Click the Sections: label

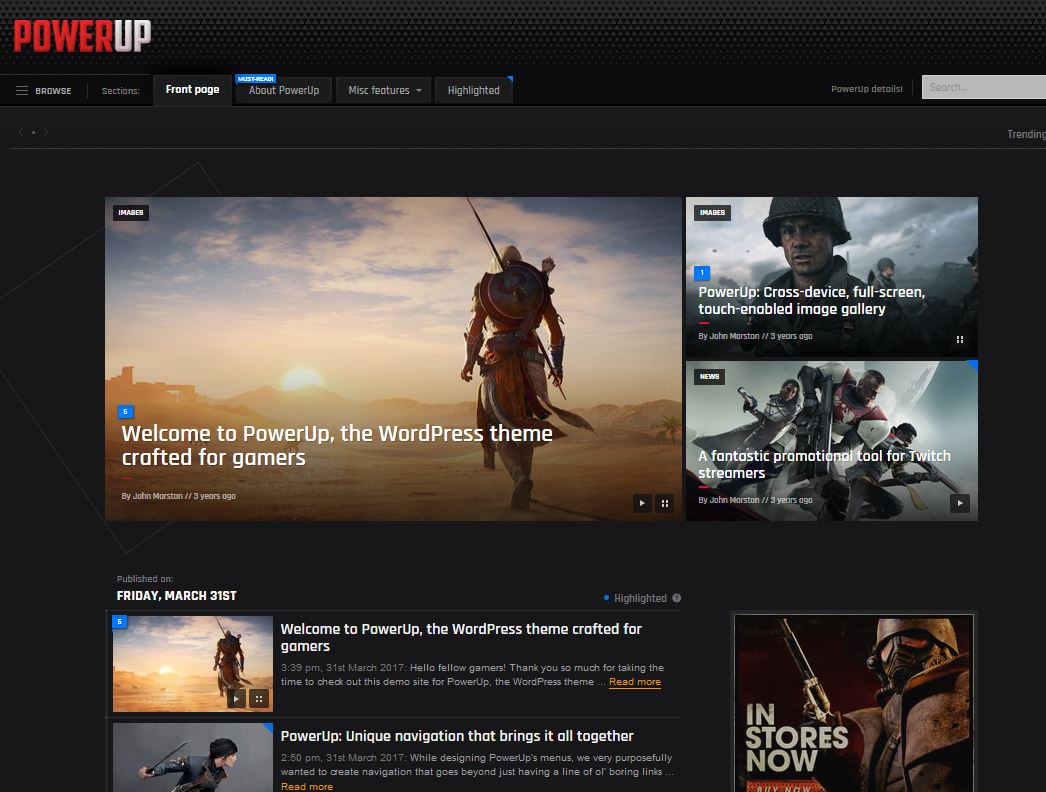point(121,91)
